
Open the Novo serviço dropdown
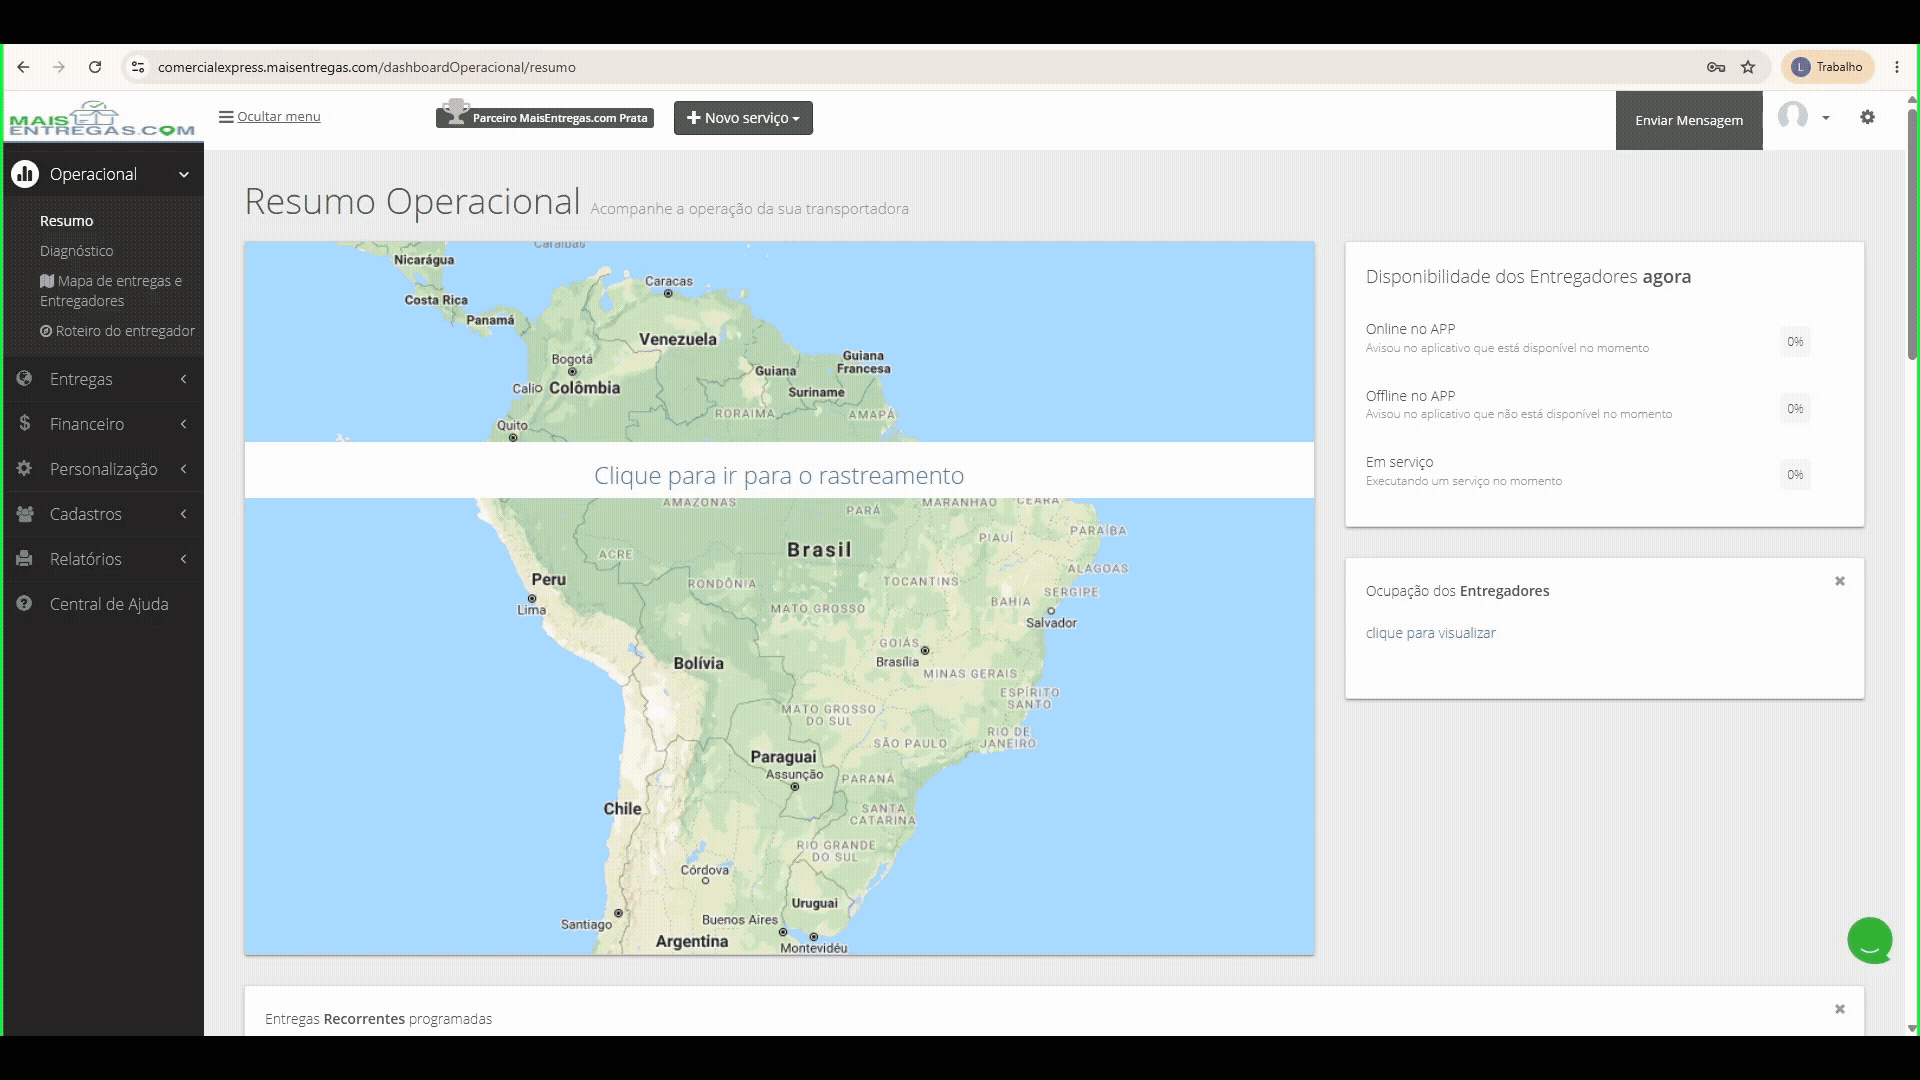743,118
